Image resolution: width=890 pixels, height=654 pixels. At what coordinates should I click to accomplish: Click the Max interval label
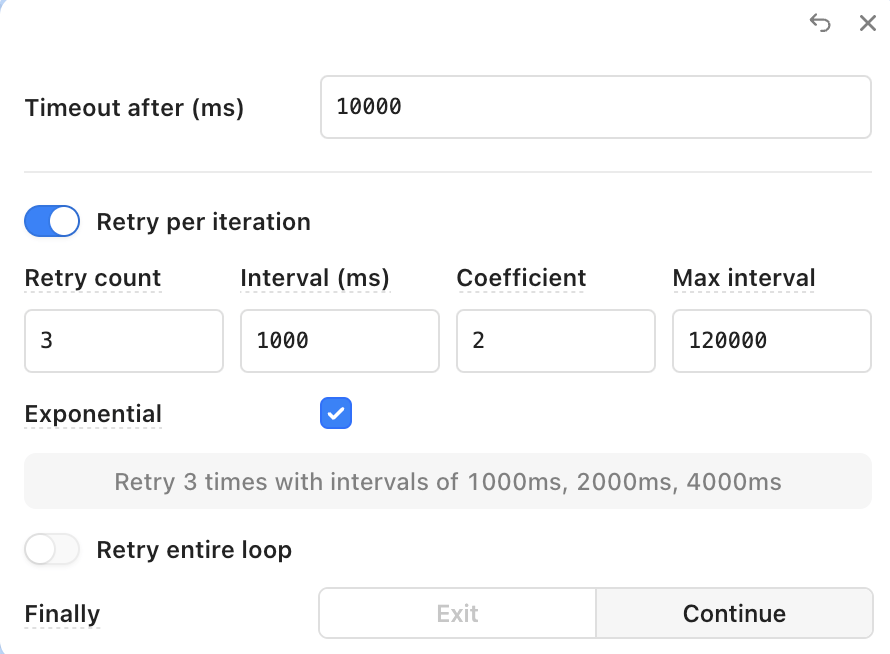[744, 278]
